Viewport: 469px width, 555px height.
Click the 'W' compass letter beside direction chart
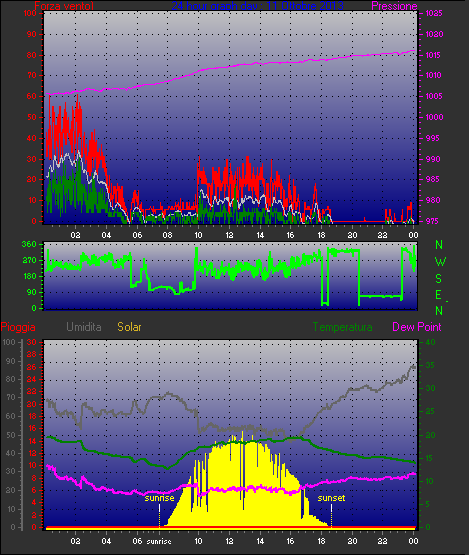coord(440,262)
